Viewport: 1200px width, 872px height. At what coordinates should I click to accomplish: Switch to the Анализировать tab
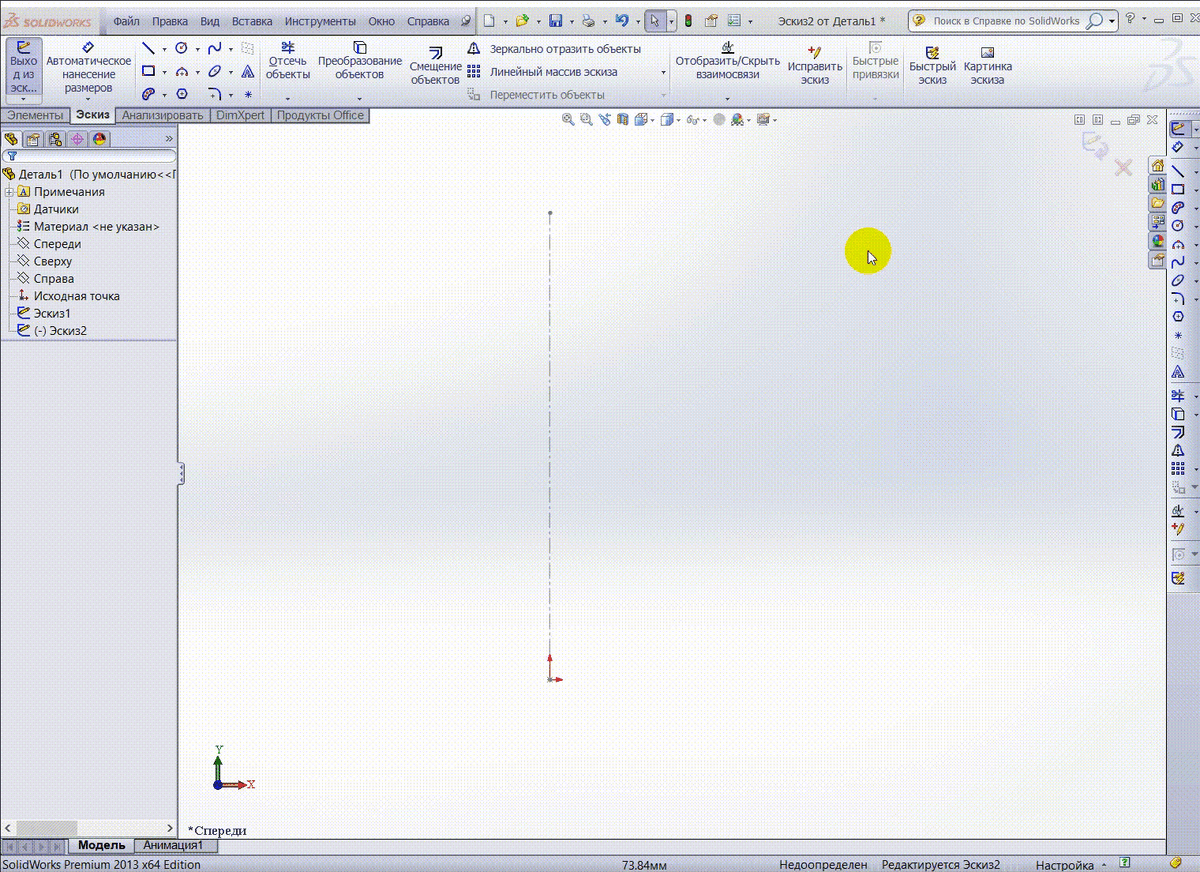[x=162, y=115]
